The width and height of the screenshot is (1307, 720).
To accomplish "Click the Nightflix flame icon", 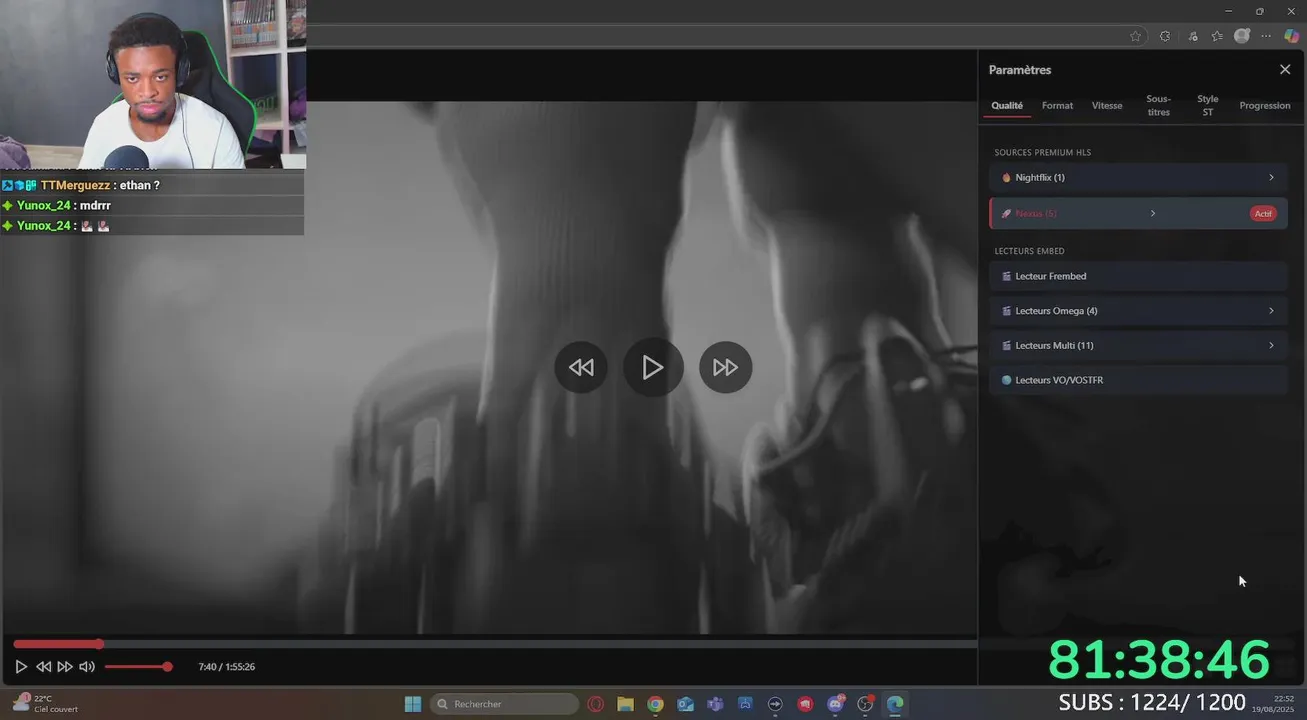I will click(x=1006, y=177).
